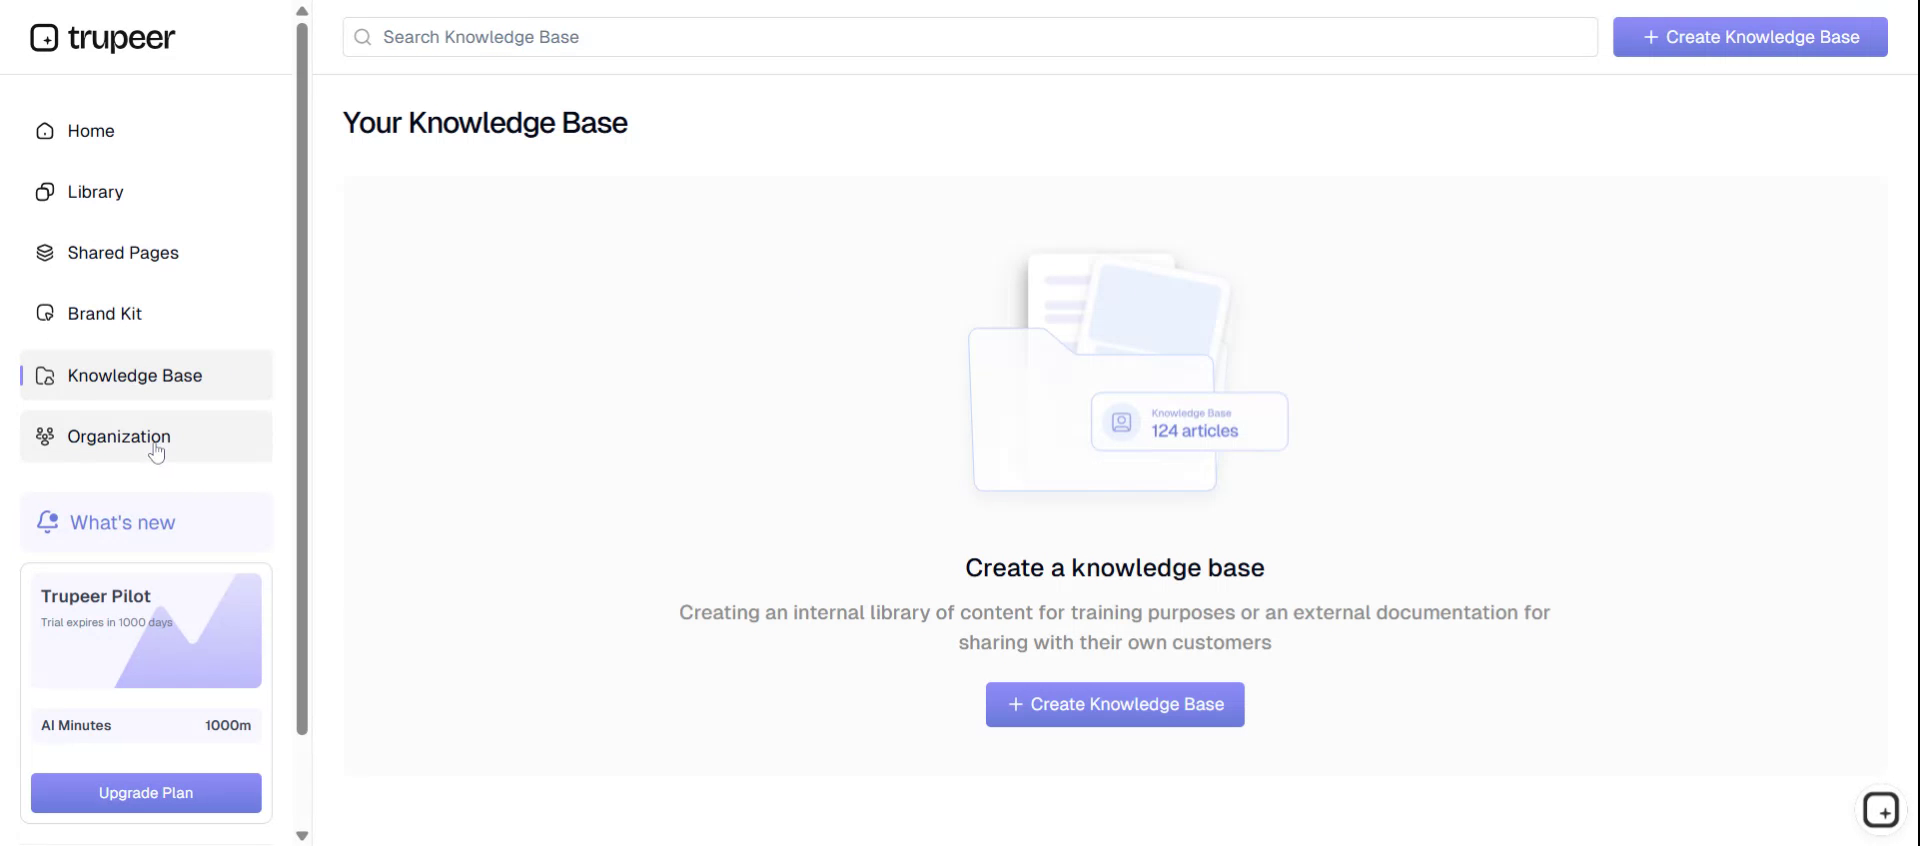Click the What's new bell icon
This screenshot has height=846, width=1920.
(x=47, y=522)
